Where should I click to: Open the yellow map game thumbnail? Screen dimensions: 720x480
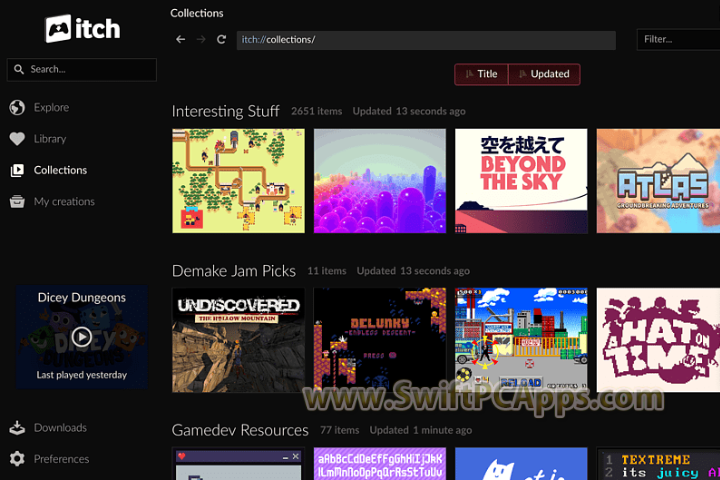pos(238,181)
